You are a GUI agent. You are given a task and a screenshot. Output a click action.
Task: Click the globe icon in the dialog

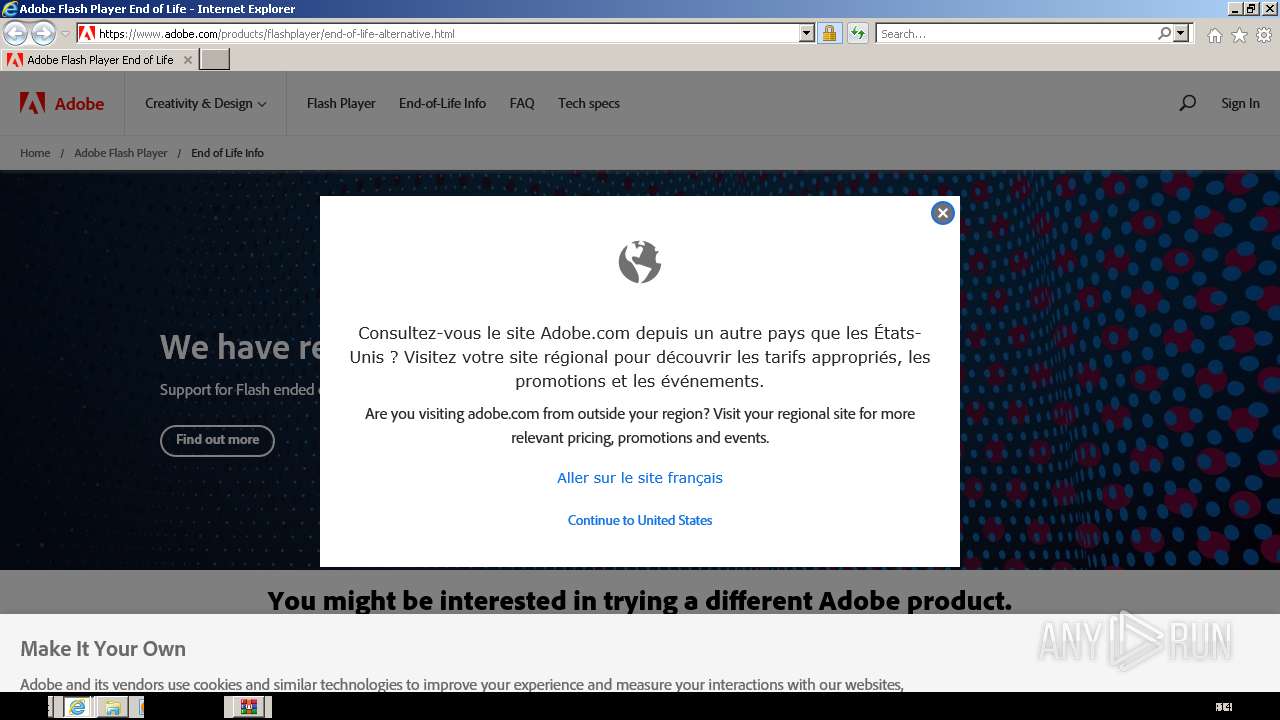point(640,262)
